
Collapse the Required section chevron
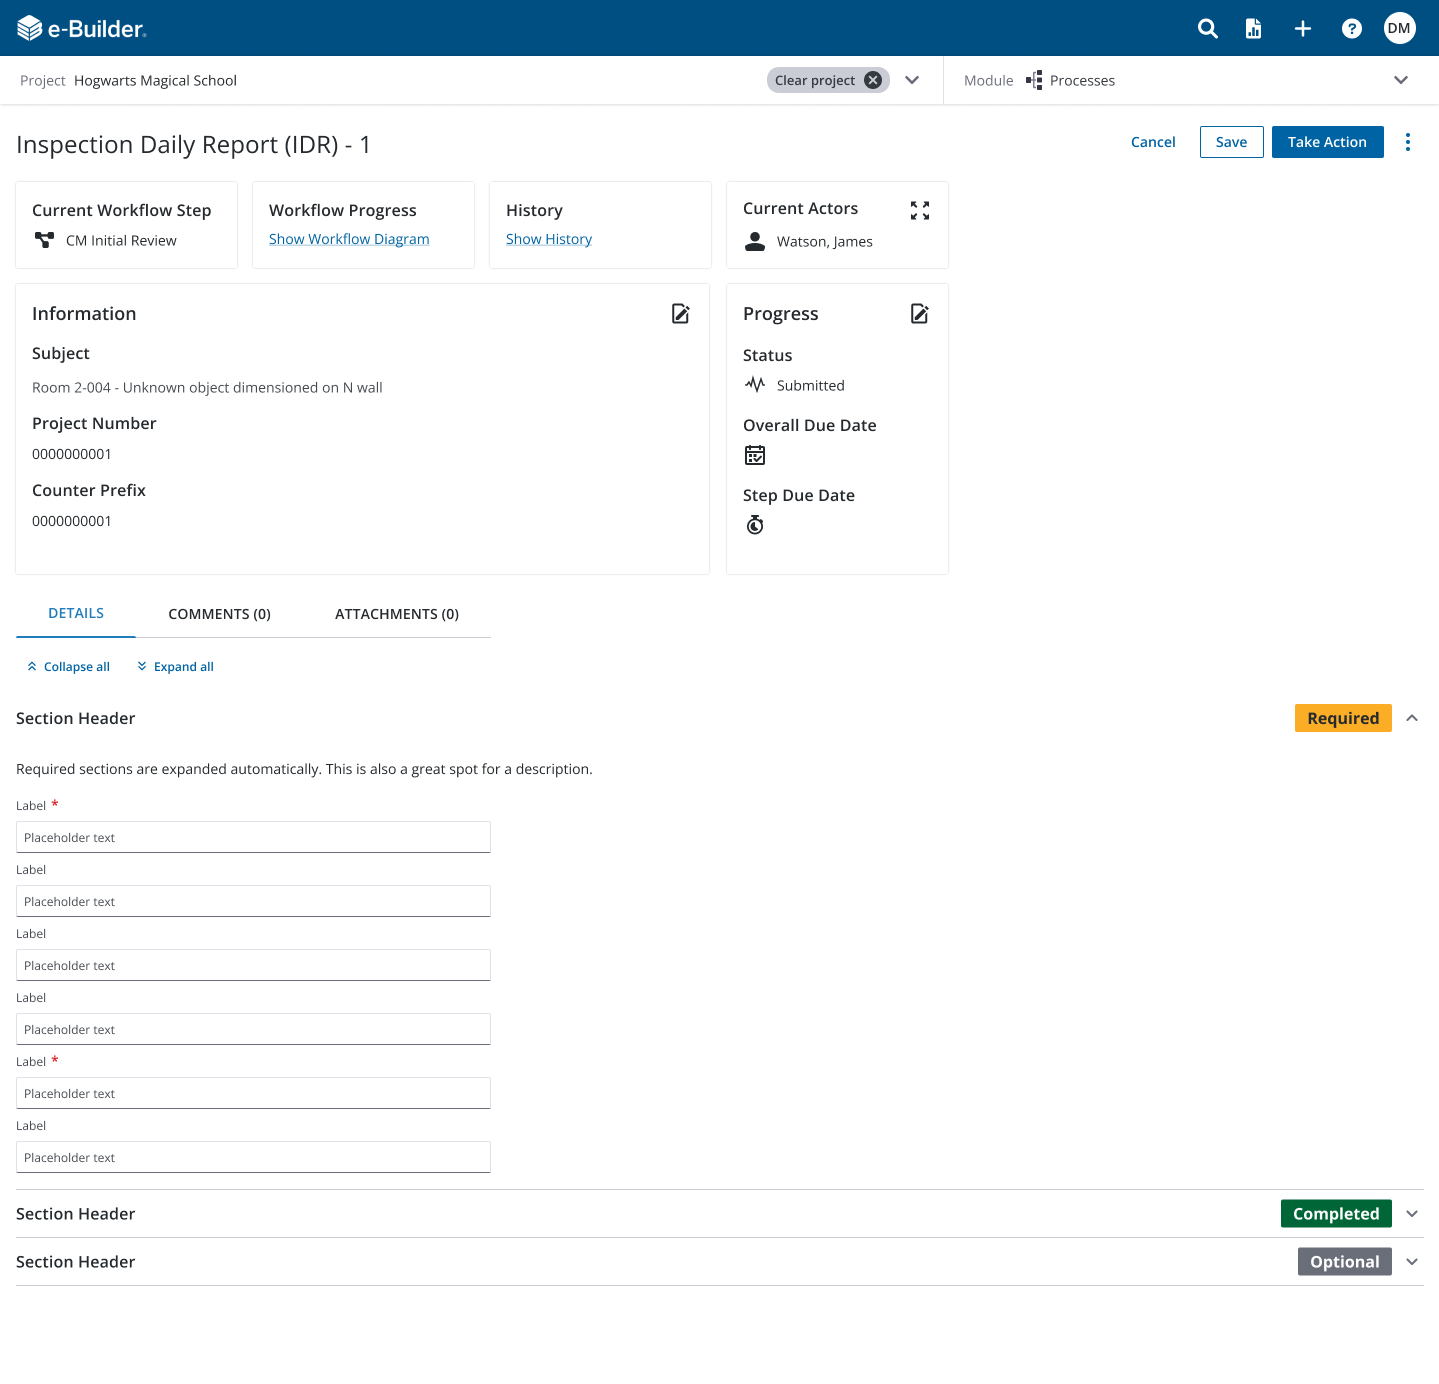[1412, 718]
